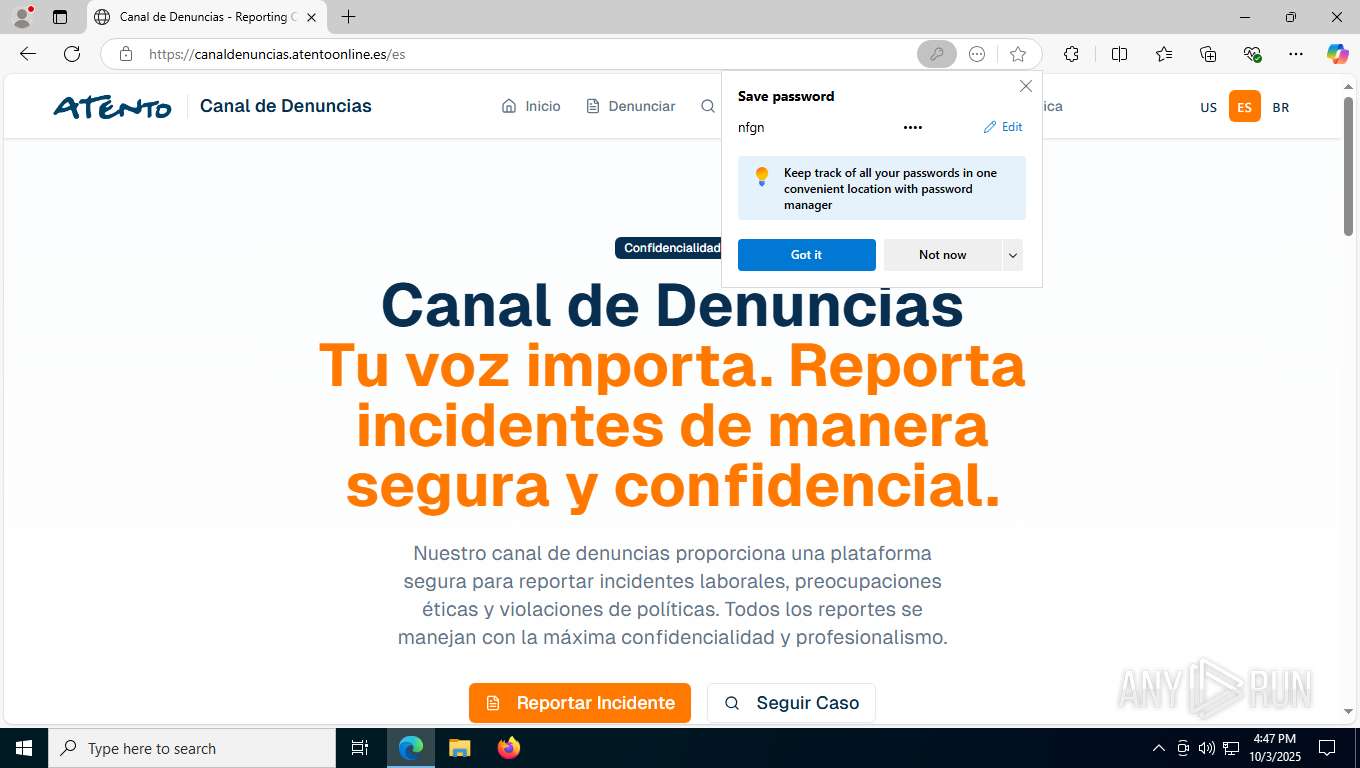This screenshot has height=768, width=1360.
Task: Edit the saved nfgn credentials
Action: click(x=1003, y=127)
